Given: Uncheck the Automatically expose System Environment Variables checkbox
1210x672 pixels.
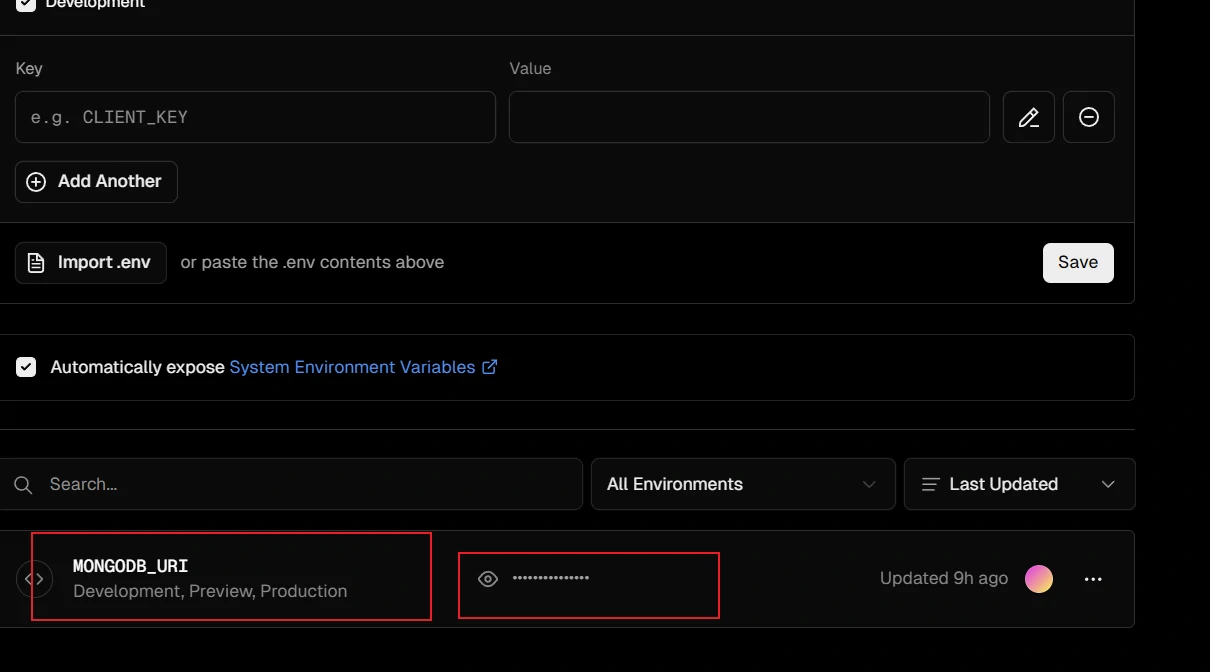Looking at the screenshot, I should coord(26,367).
